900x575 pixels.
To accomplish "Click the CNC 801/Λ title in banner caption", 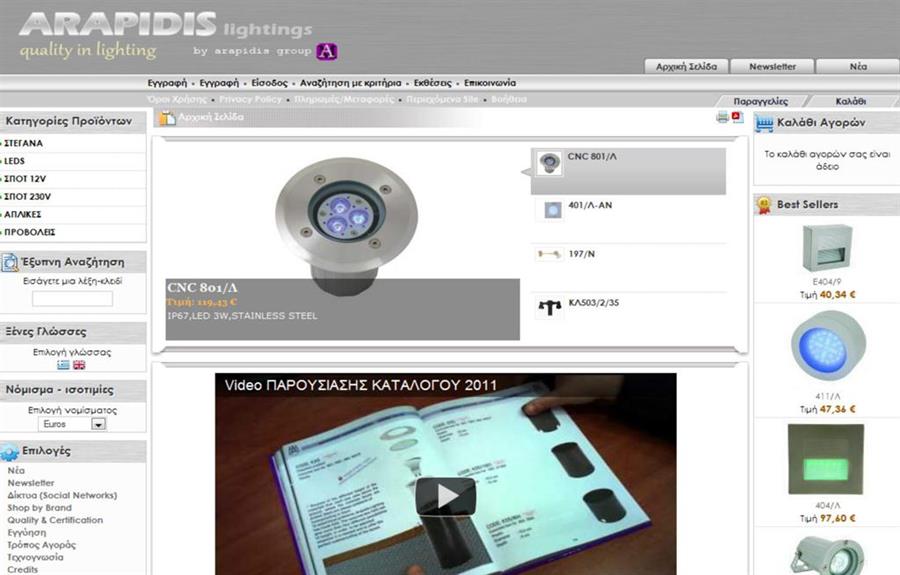I will click(x=202, y=288).
